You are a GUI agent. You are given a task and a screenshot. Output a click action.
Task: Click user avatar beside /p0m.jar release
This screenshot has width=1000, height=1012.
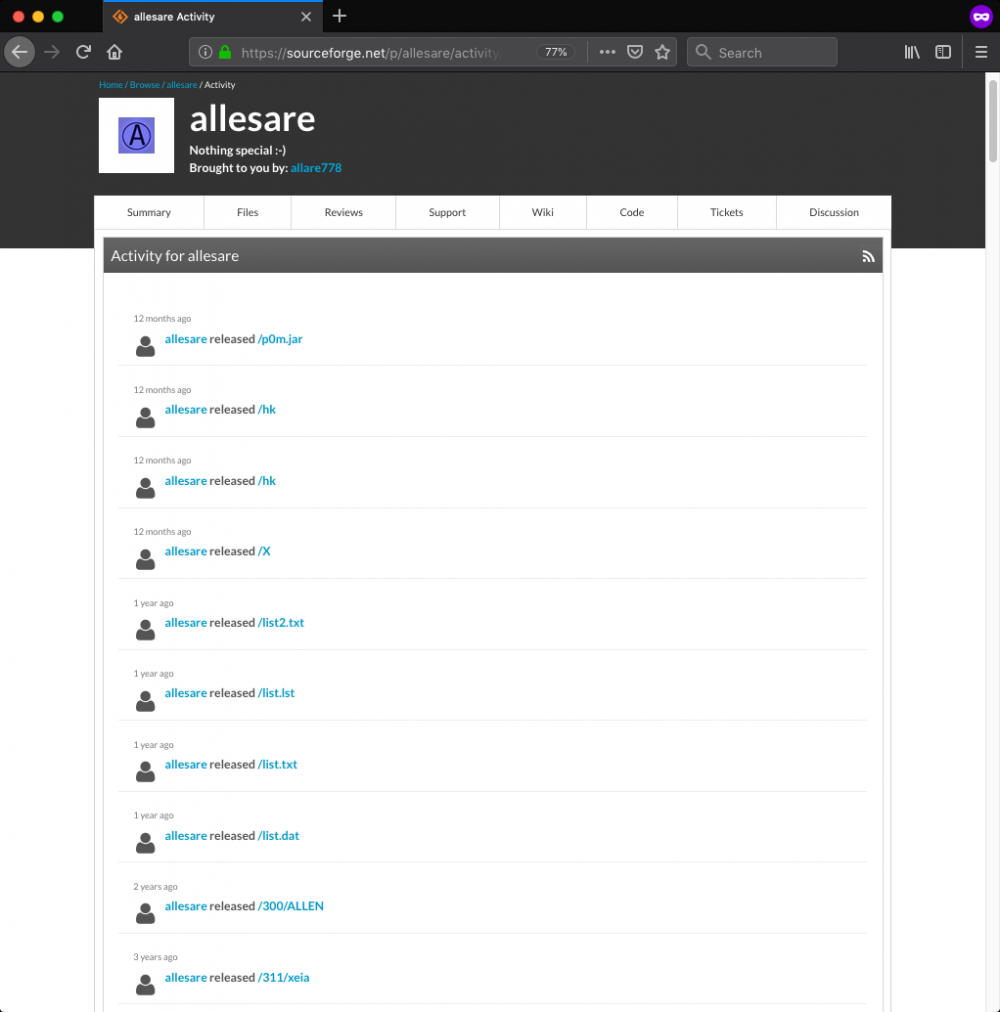tap(145, 346)
